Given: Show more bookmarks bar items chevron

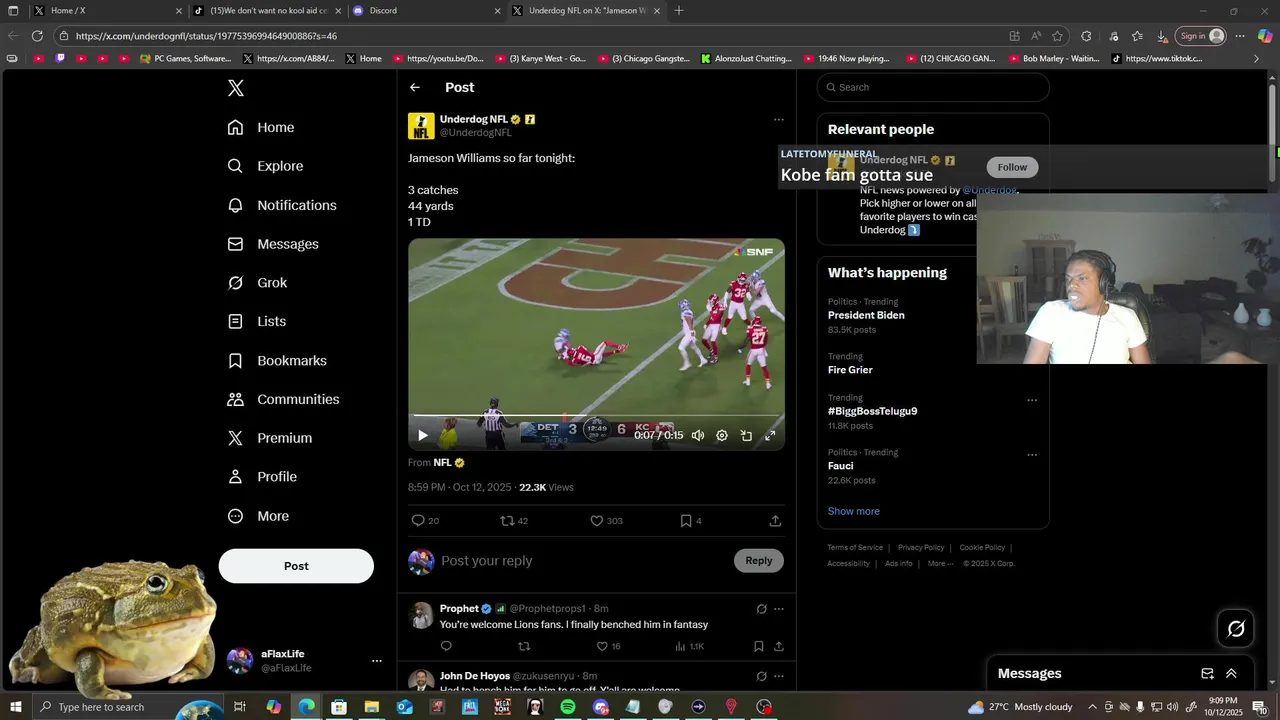Looking at the screenshot, I should [x=1257, y=59].
